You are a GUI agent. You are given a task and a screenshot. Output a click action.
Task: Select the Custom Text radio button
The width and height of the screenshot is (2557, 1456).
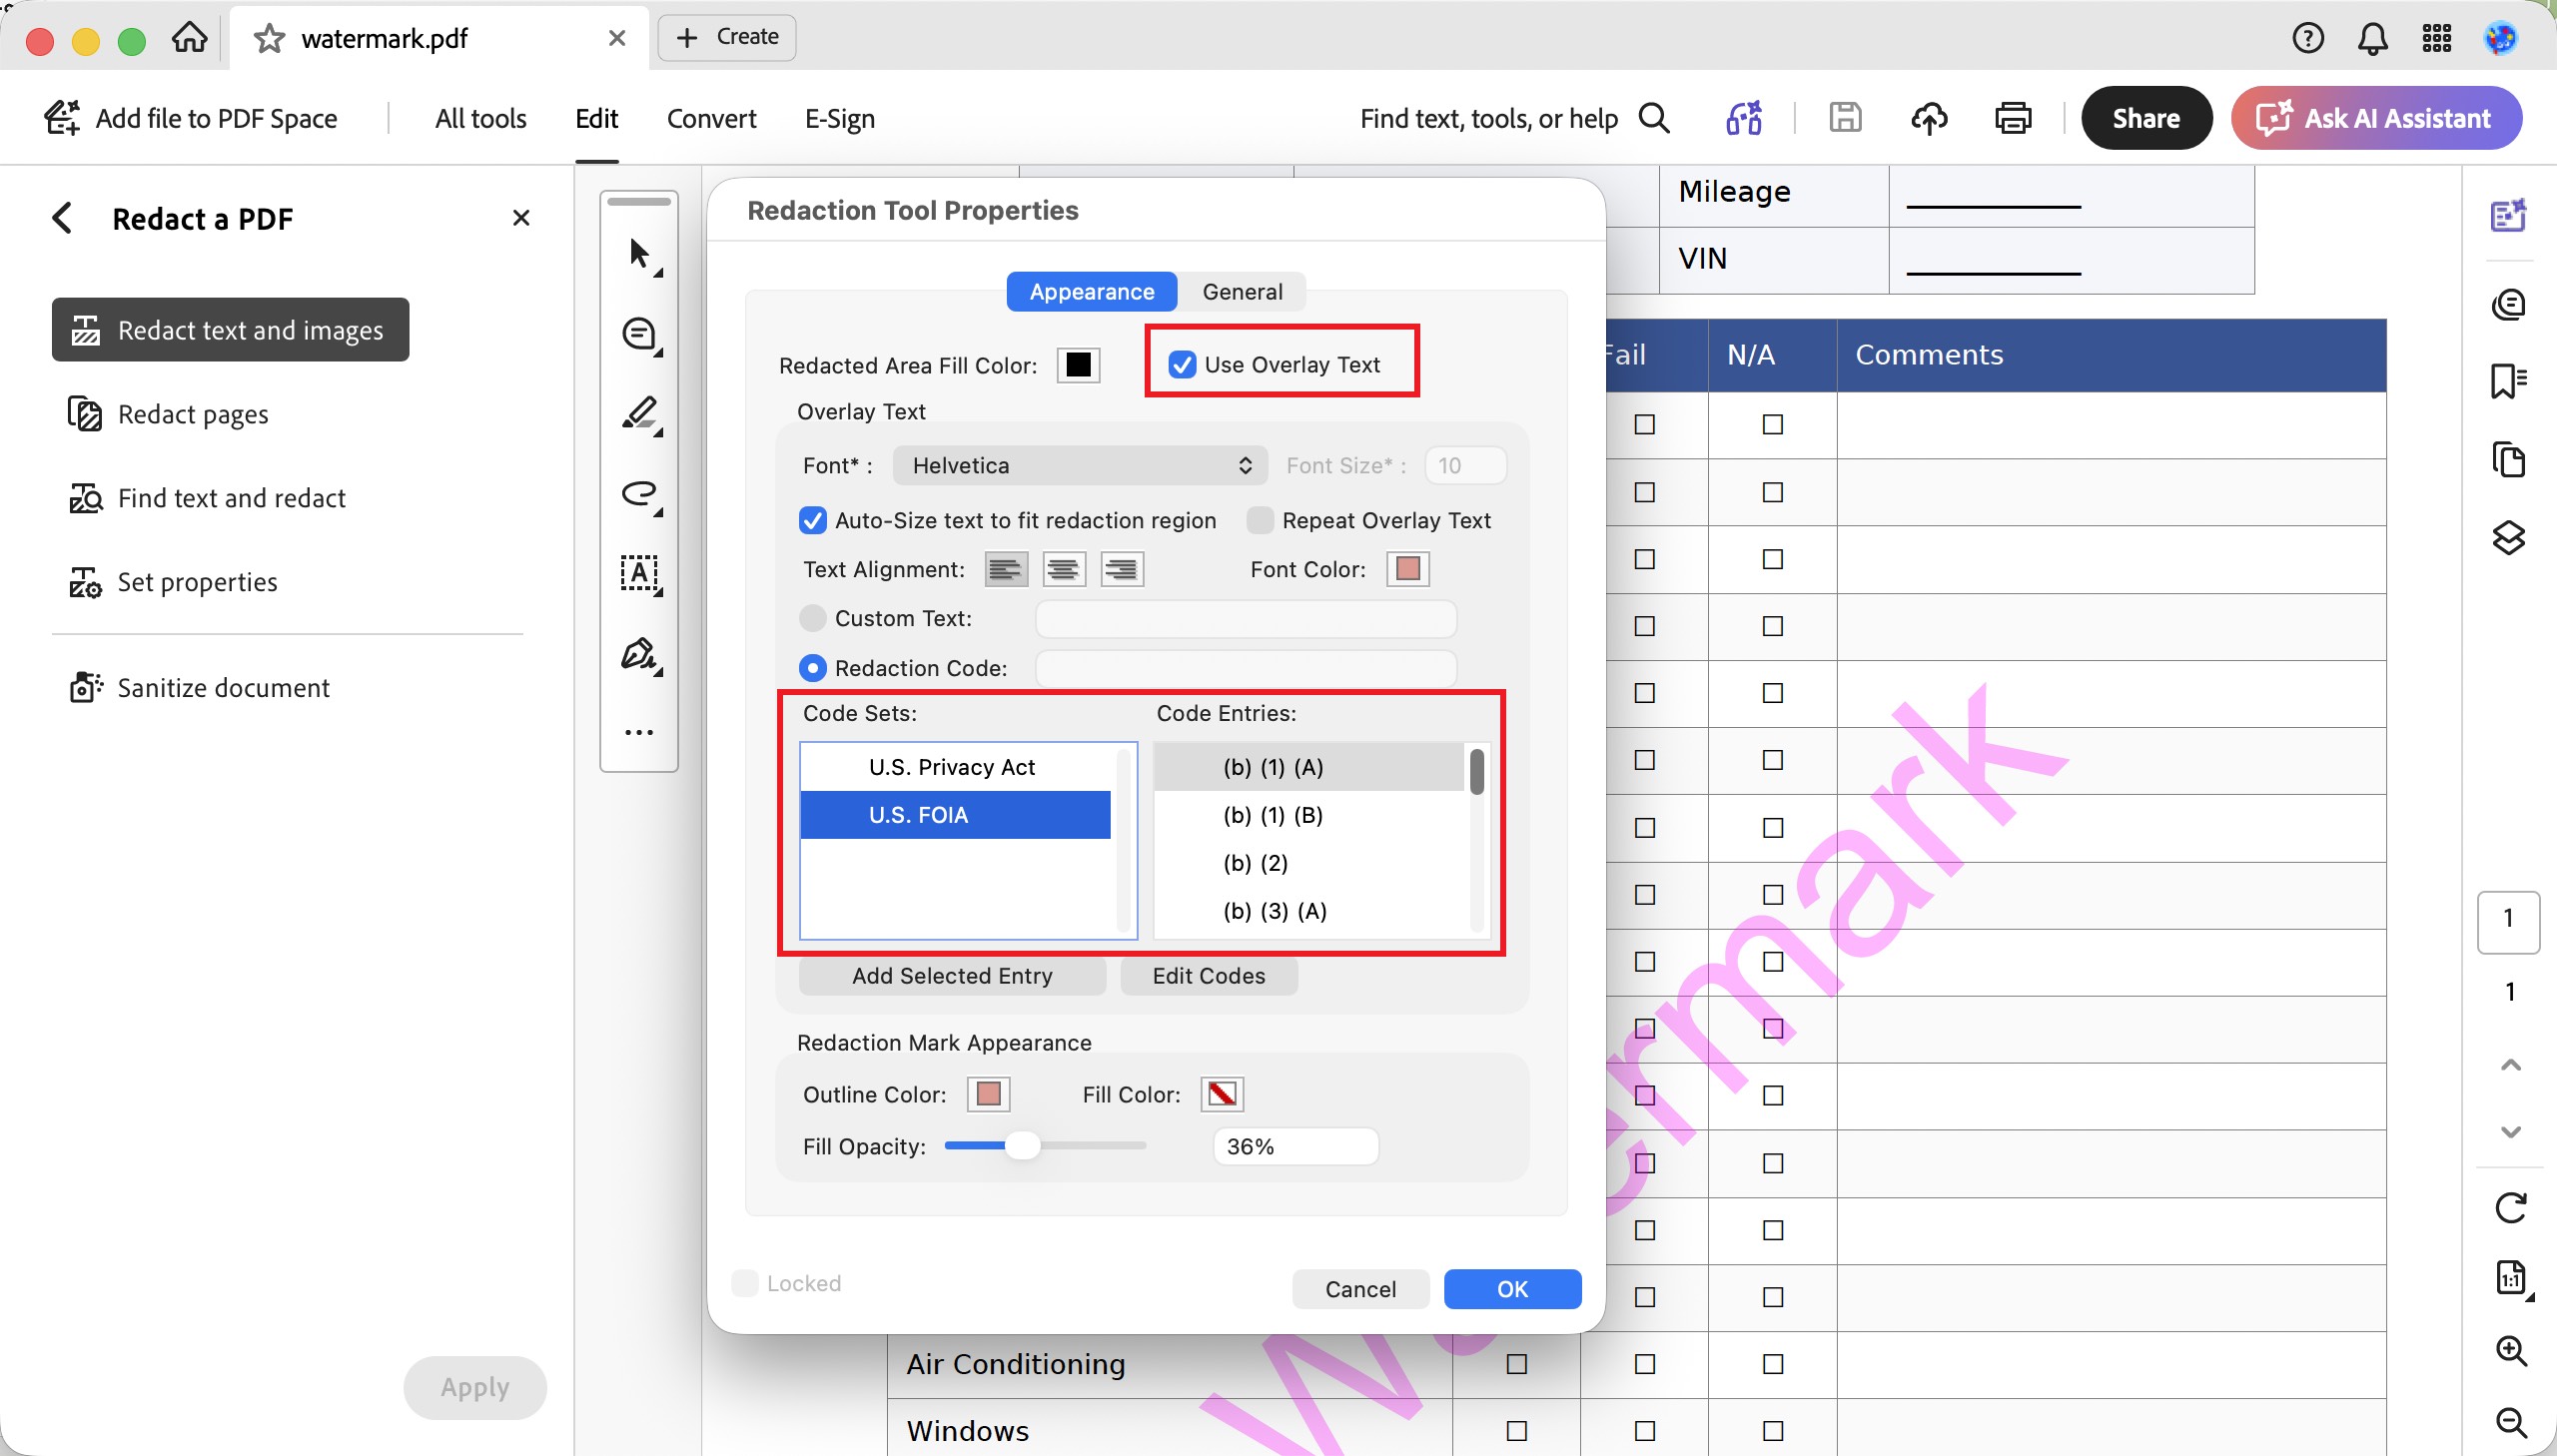(812, 618)
